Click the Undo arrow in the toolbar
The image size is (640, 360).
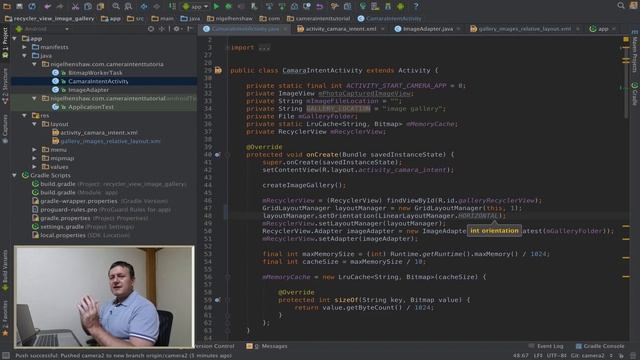[48, 6]
